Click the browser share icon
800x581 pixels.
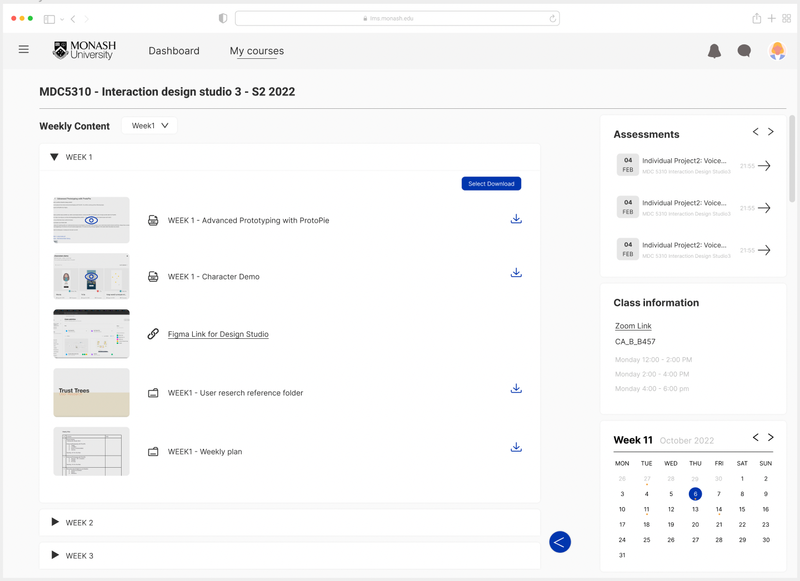(757, 18)
